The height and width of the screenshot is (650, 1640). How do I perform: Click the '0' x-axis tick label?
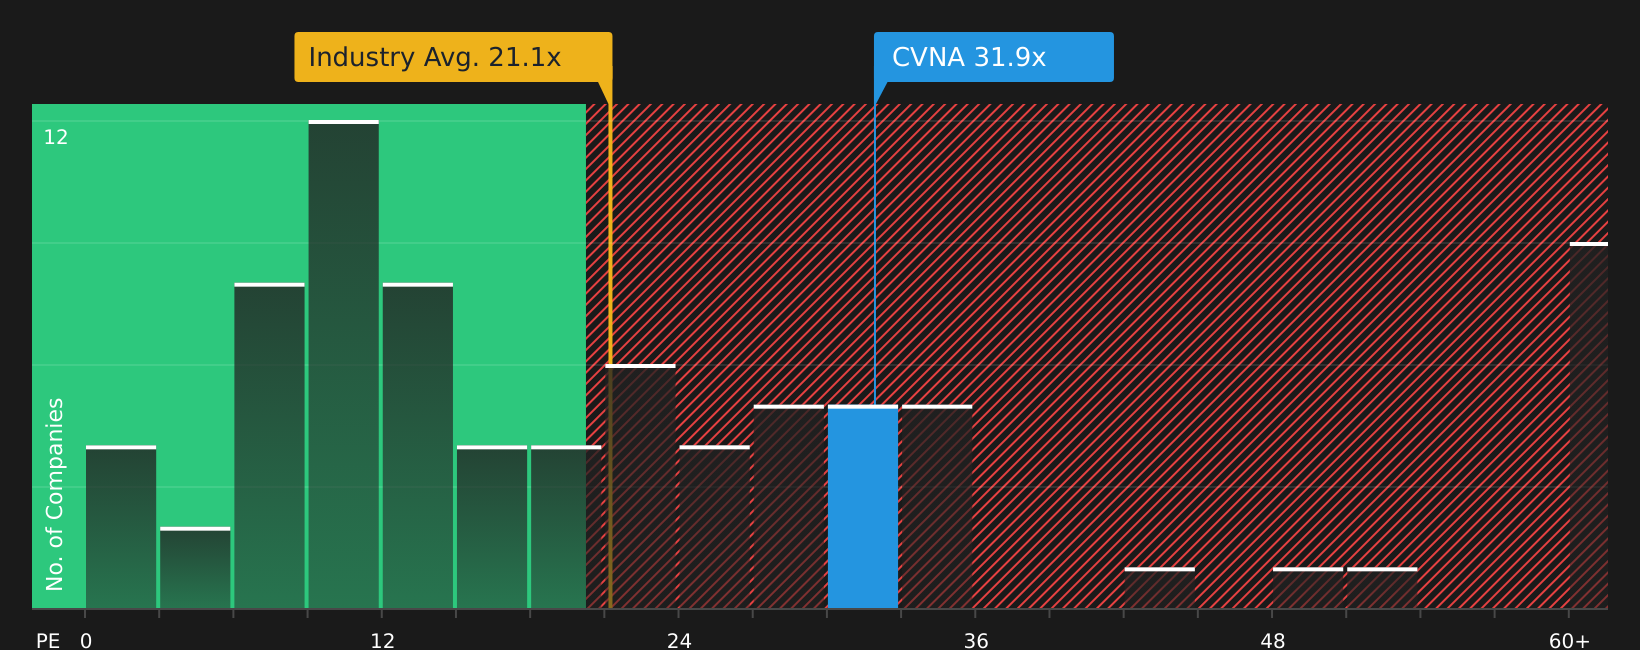(86, 641)
